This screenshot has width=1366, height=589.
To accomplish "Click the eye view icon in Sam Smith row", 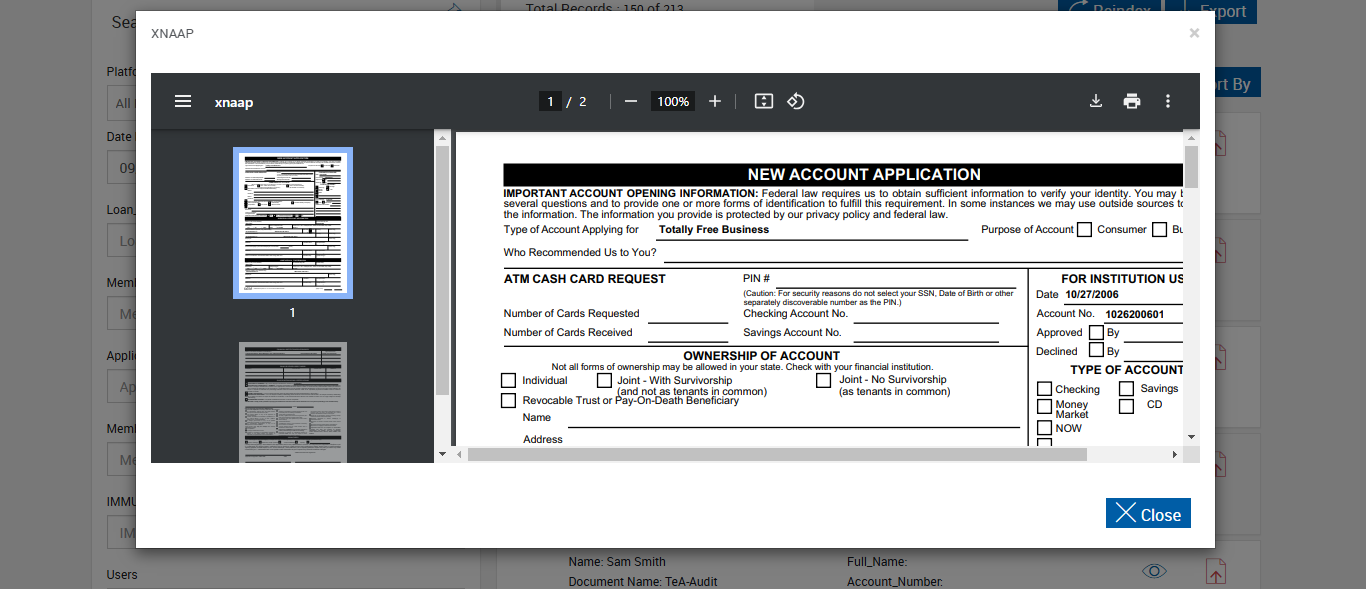I will 1154,571.
